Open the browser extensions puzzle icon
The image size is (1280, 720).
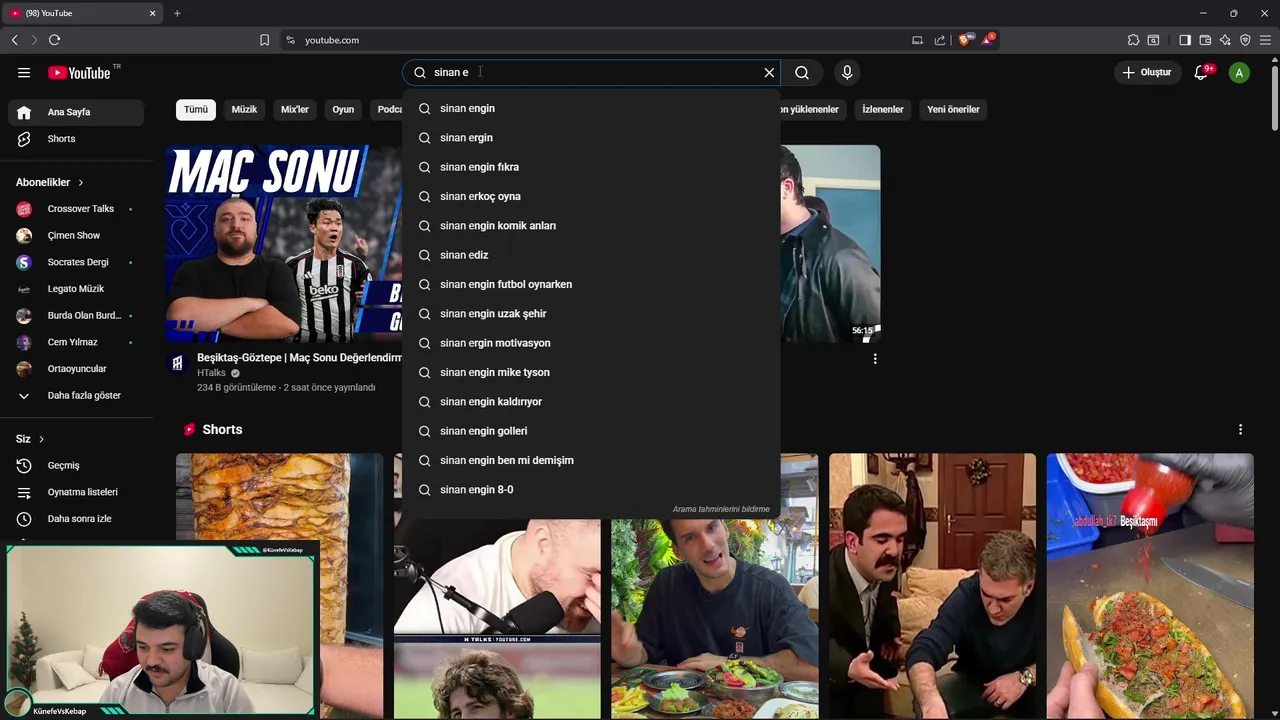[1133, 40]
